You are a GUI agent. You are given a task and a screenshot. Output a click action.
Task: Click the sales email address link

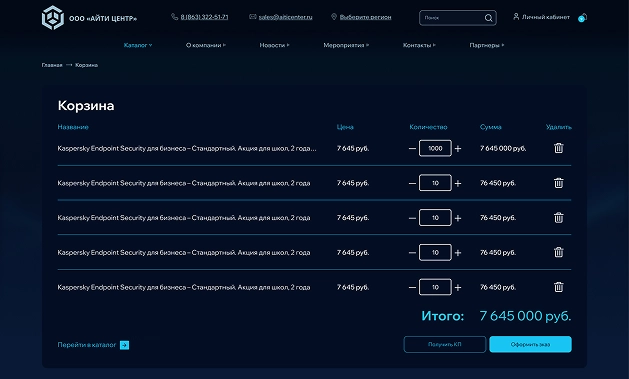[x=285, y=17]
